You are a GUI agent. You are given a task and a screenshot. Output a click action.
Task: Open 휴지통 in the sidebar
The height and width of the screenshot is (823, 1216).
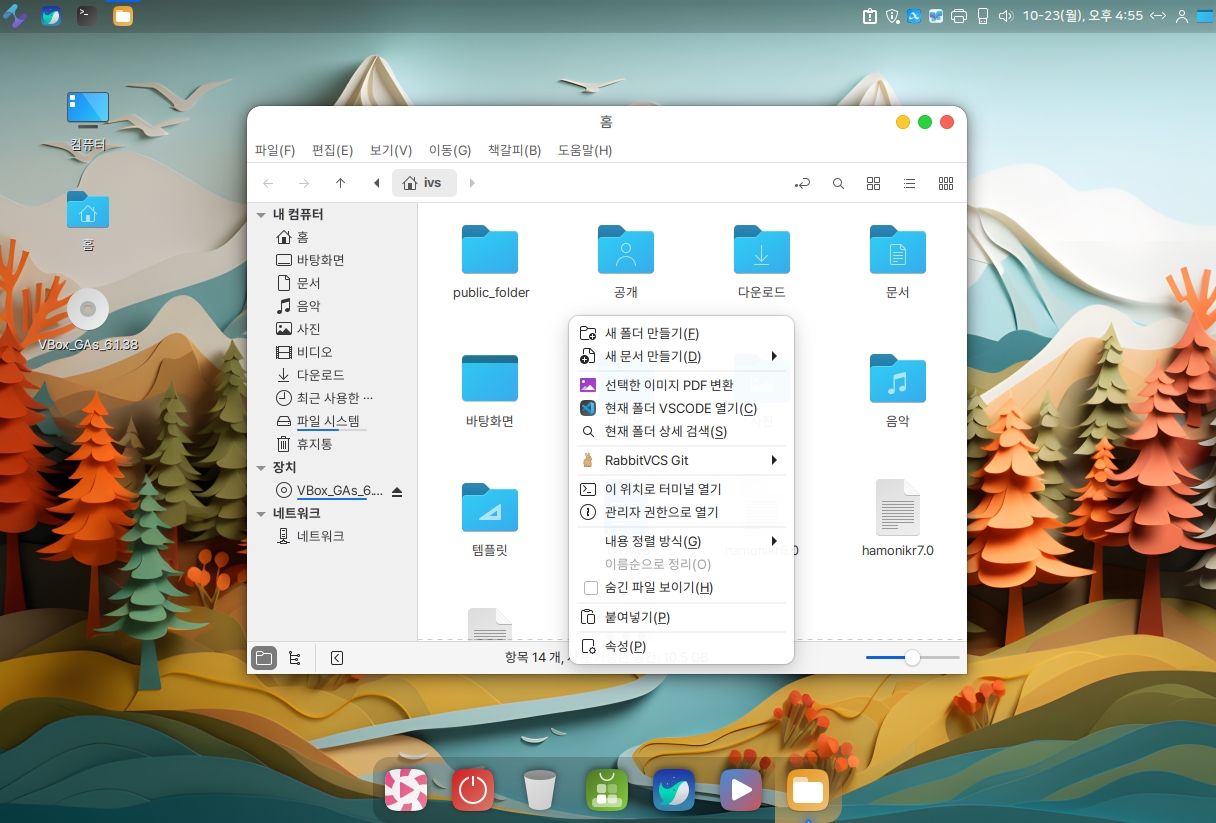tap(314, 444)
